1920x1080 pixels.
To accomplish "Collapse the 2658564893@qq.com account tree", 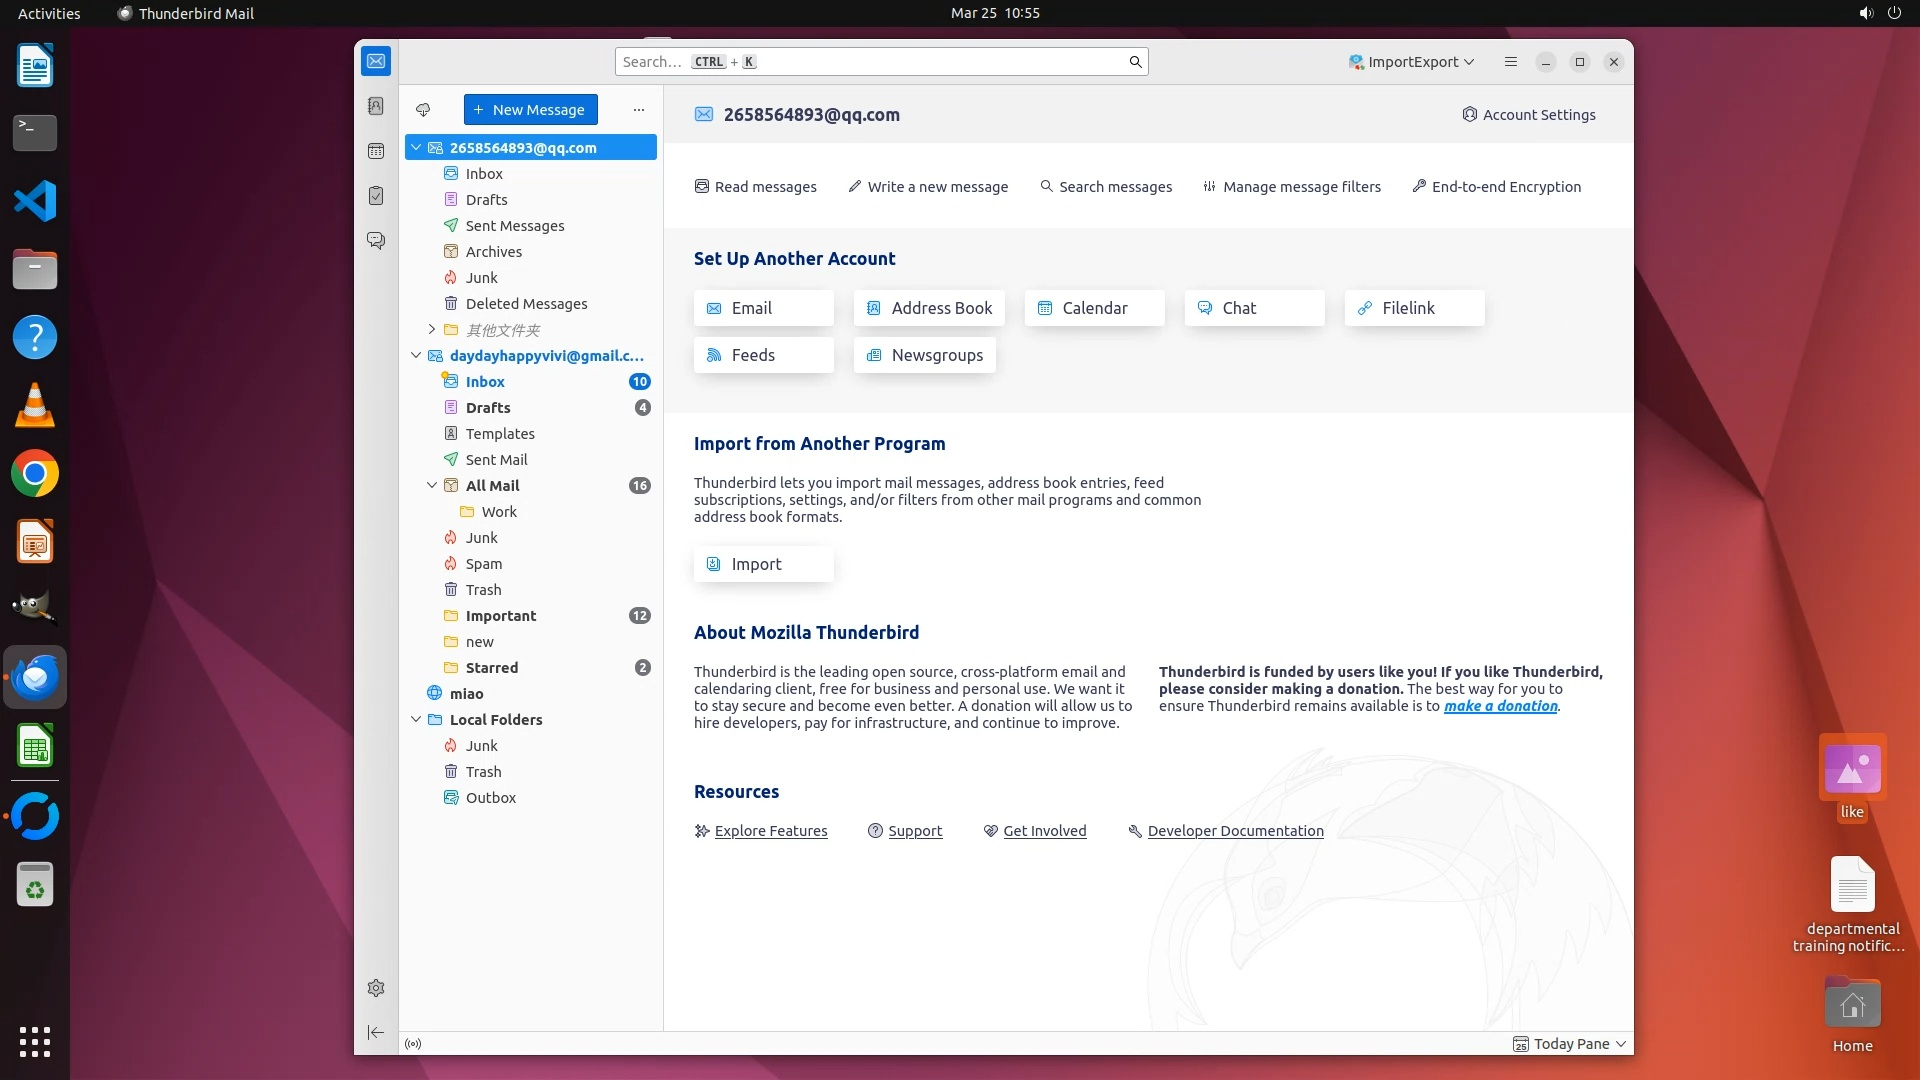I will tap(416, 148).
